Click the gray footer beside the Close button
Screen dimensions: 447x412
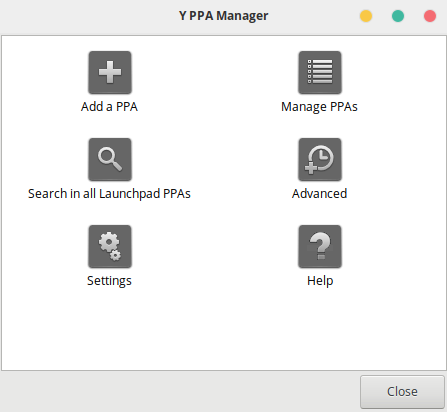pyautogui.click(x=180, y=392)
